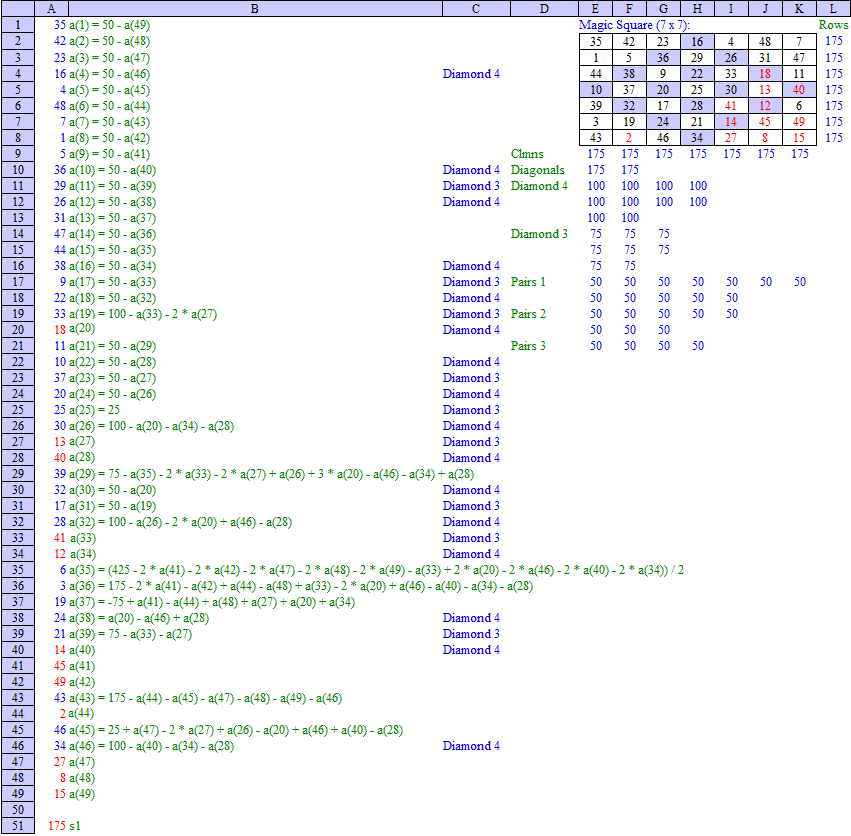Click the red value 40 beside a(28)
This screenshot has width=851, height=836.
(60, 458)
